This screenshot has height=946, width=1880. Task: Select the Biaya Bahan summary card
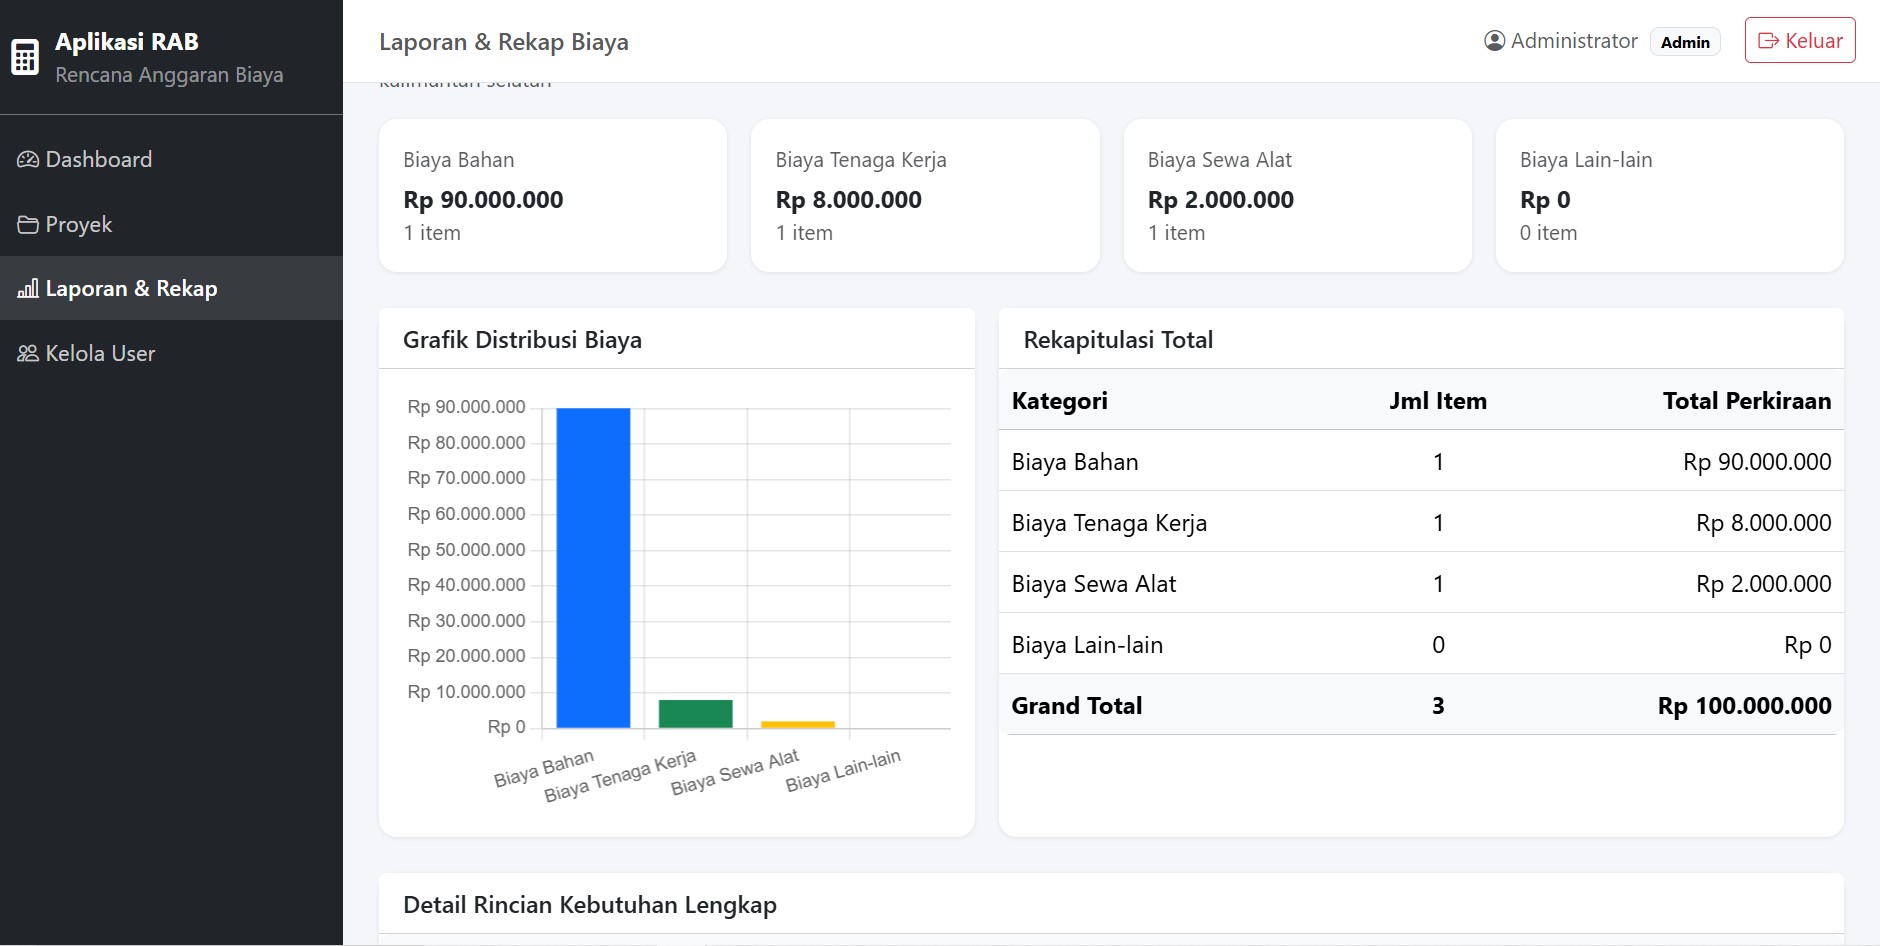(x=553, y=196)
